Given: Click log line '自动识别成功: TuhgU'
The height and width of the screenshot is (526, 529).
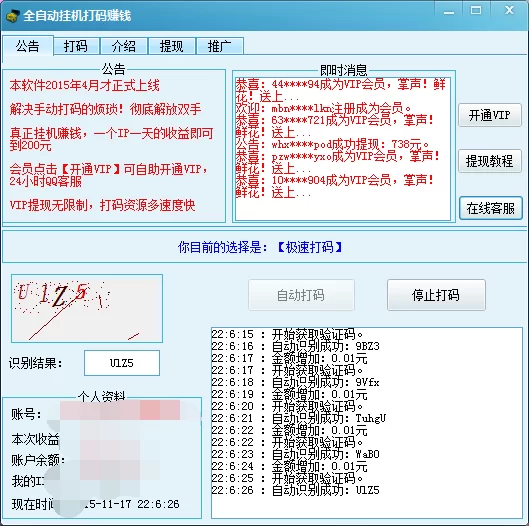Looking at the screenshot, I should [299, 418].
